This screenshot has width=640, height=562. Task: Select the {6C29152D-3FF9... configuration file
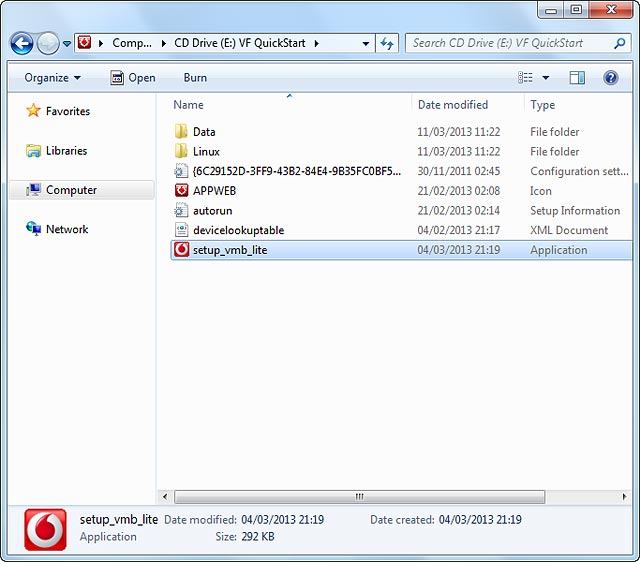tap(297, 171)
